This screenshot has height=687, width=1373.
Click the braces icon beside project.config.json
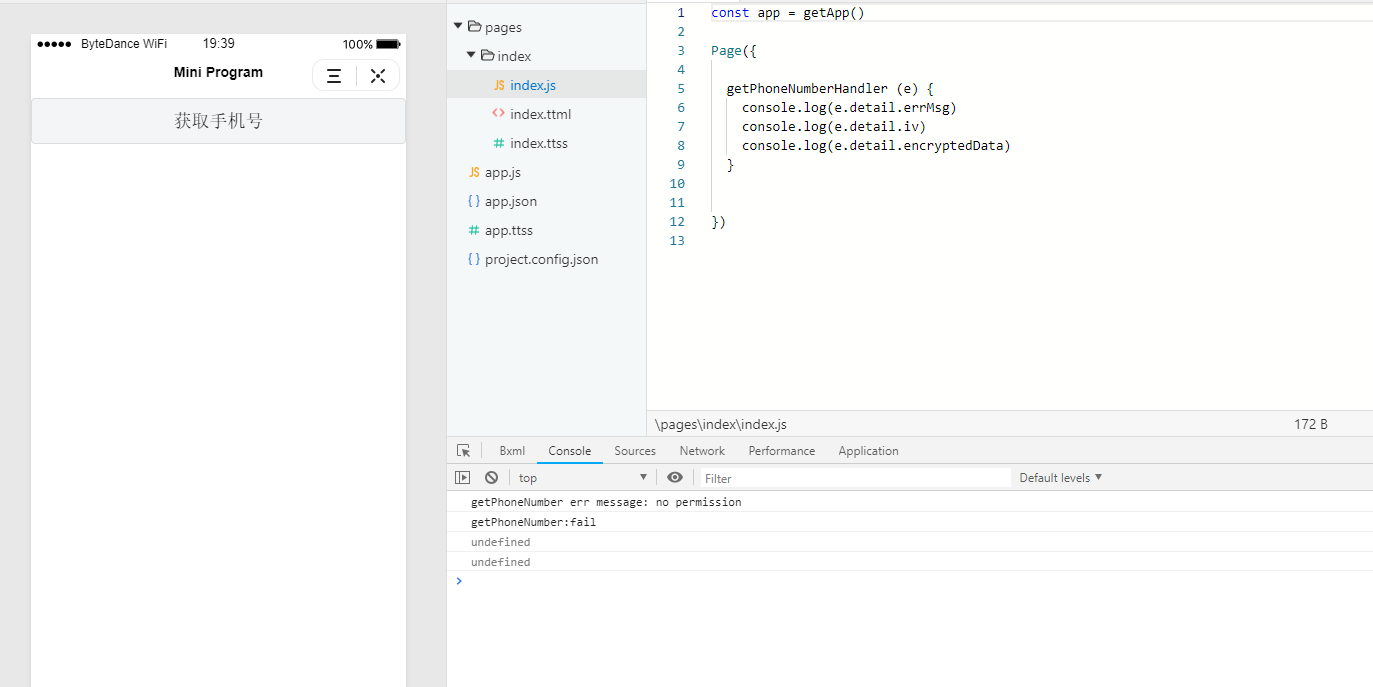click(474, 259)
